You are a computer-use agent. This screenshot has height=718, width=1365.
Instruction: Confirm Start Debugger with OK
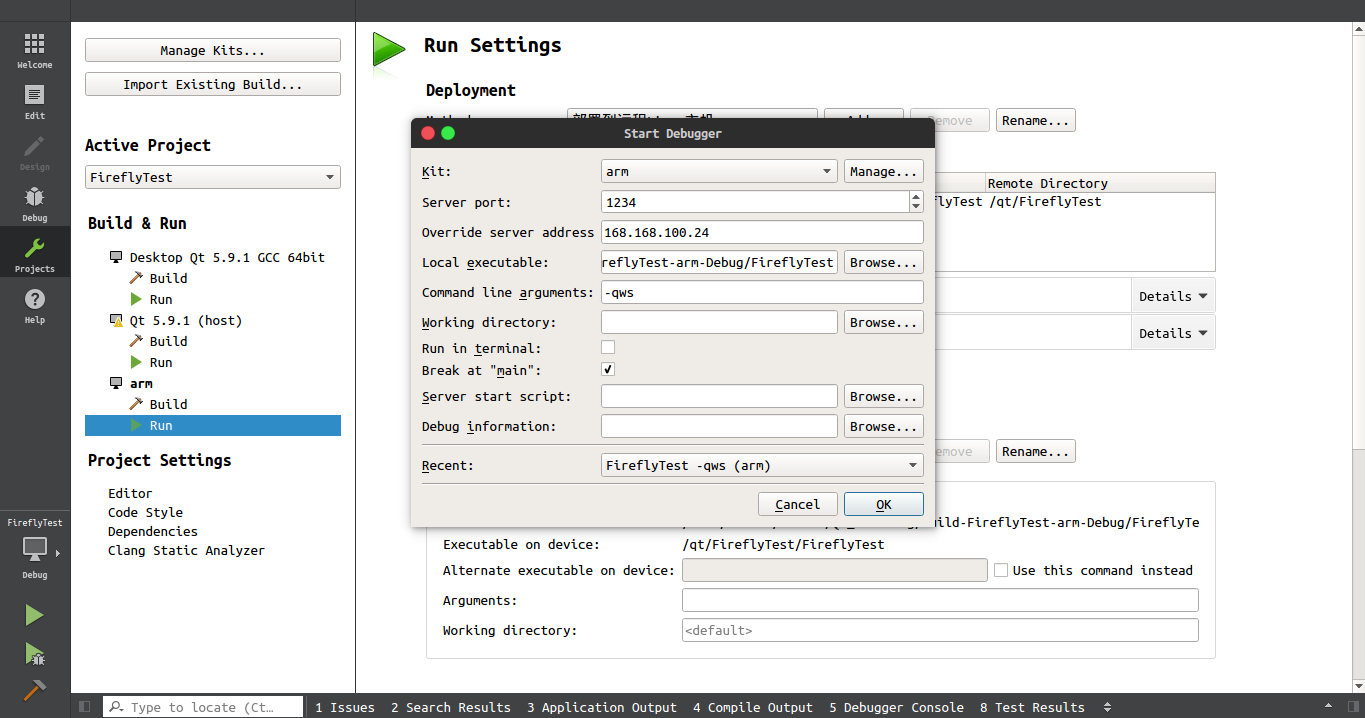[884, 504]
